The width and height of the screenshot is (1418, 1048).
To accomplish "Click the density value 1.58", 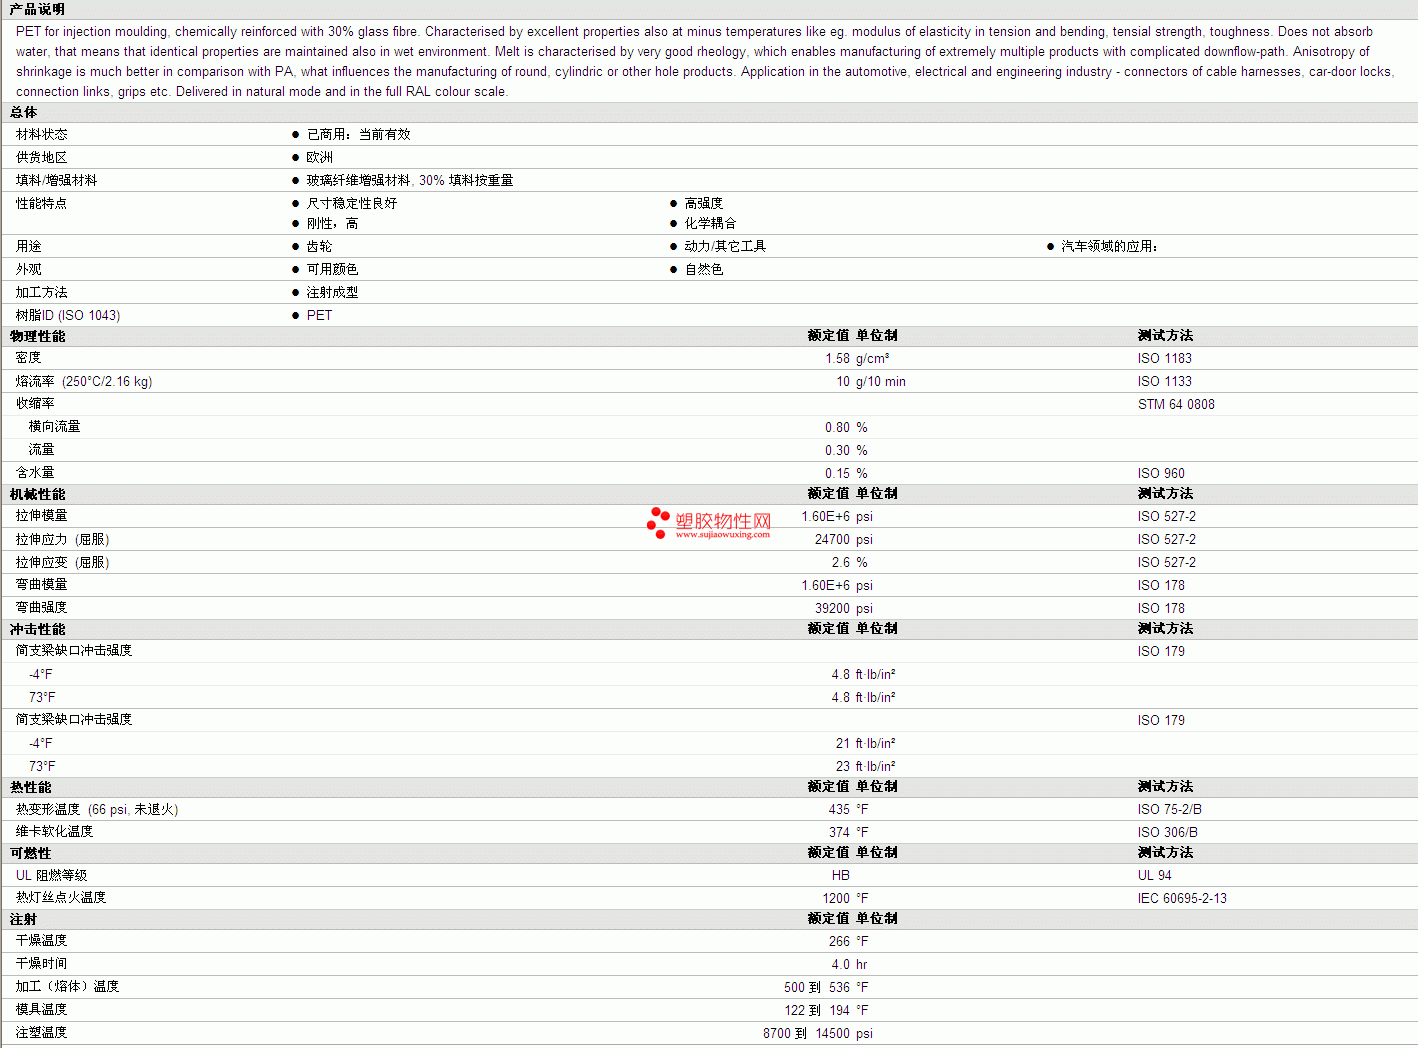I will [837, 358].
